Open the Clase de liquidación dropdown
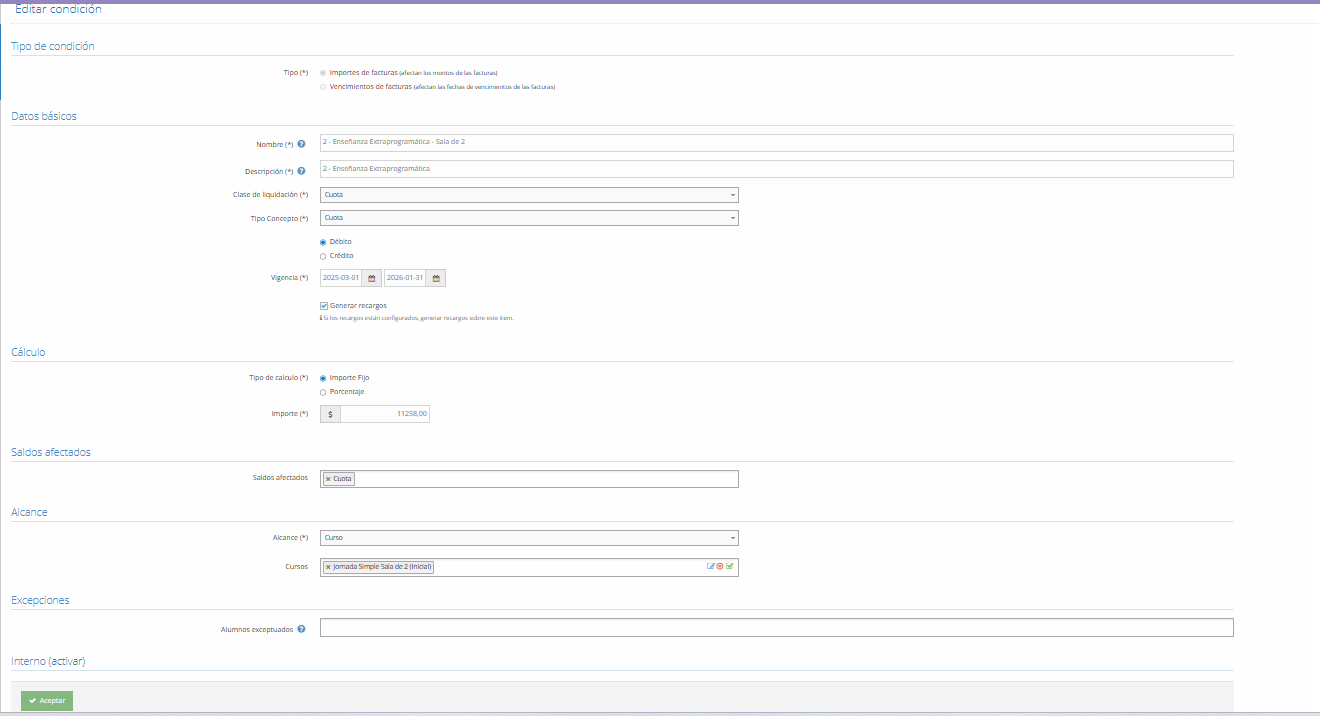 [x=529, y=195]
